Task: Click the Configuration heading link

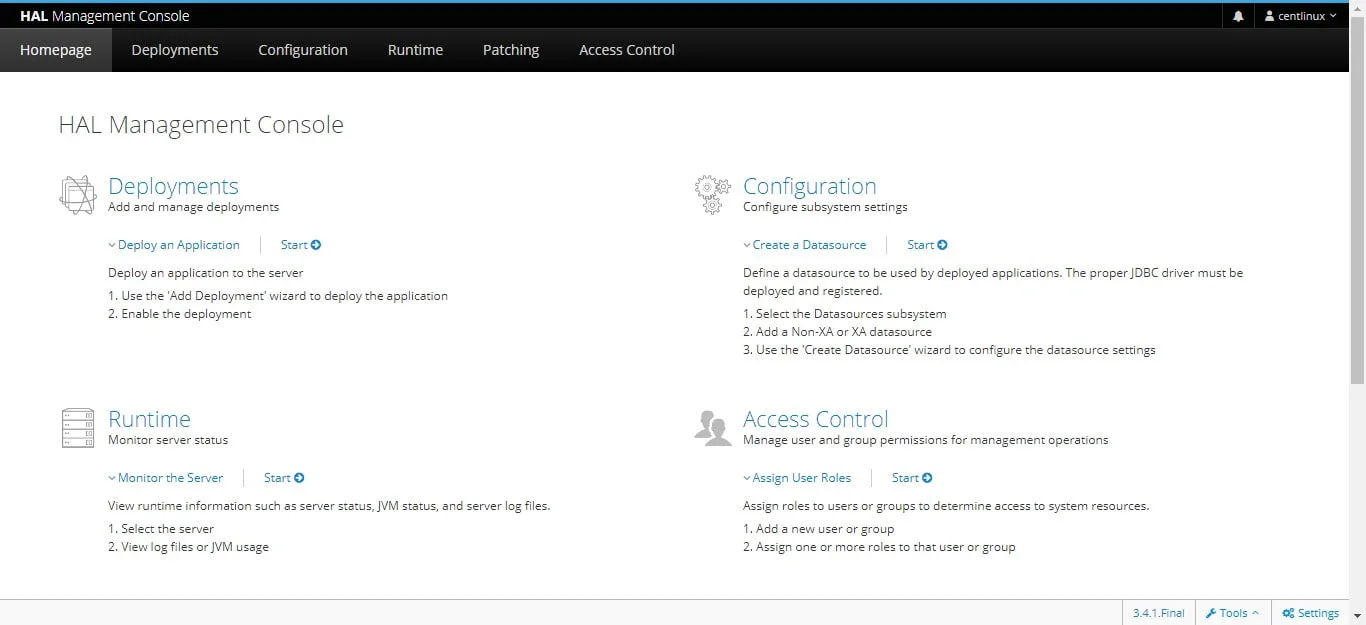Action: pos(810,186)
